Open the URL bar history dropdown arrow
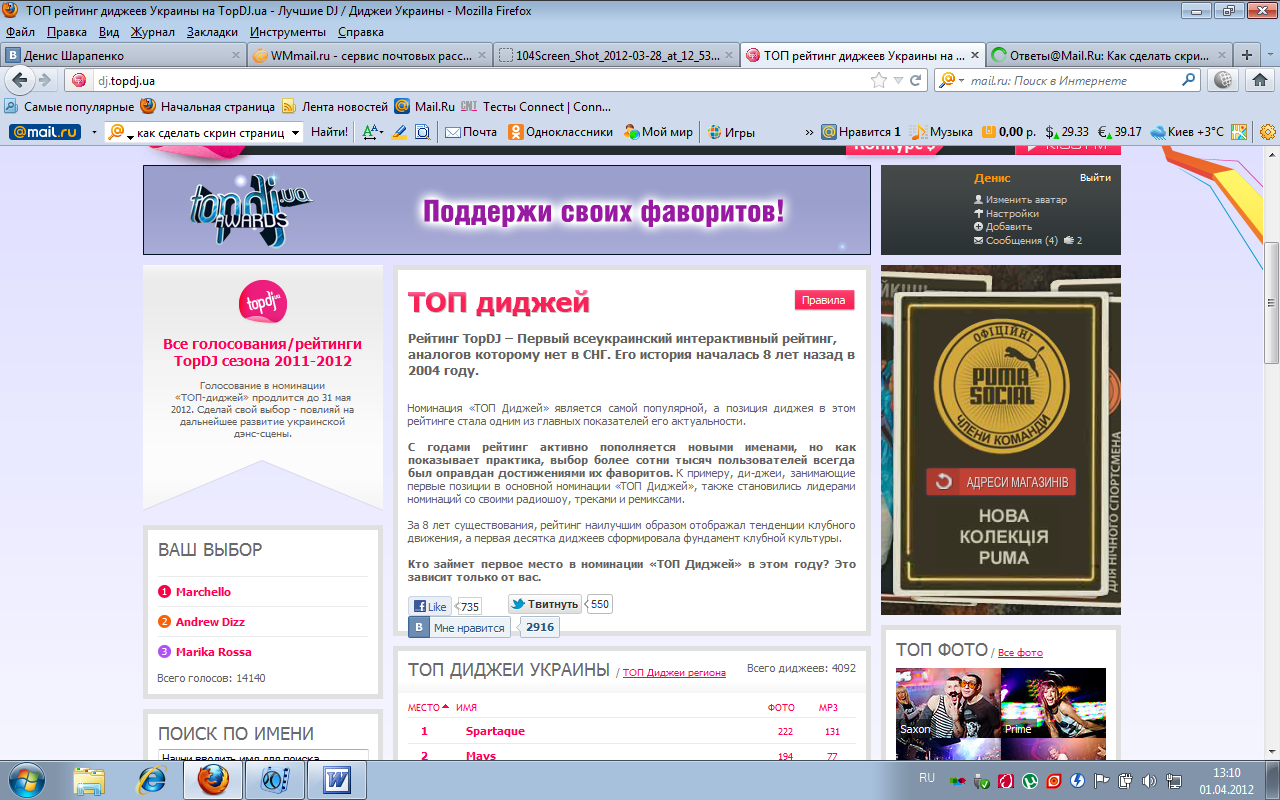The image size is (1280, 800). point(899,80)
